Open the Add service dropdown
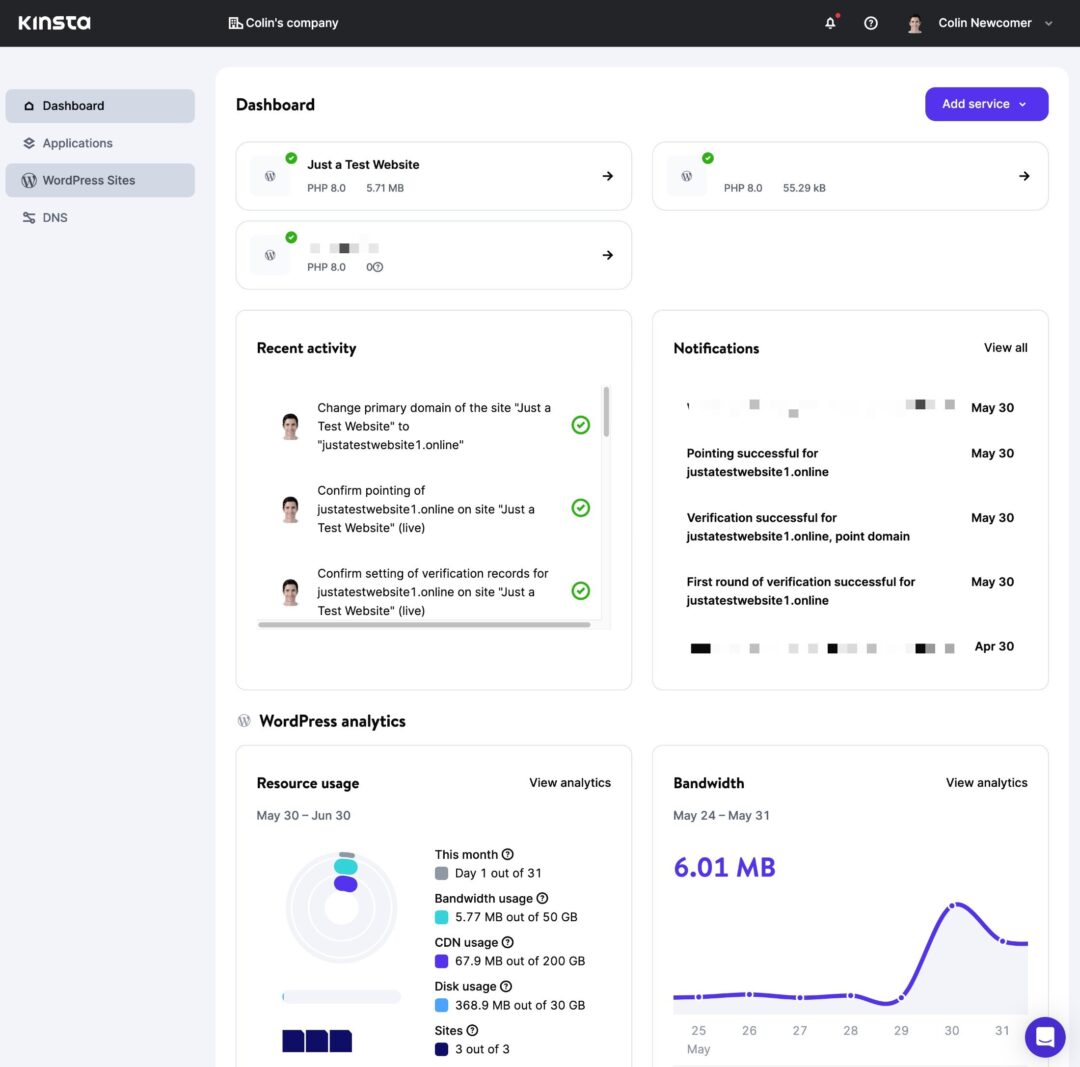This screenshot has height=1067, width=1080. (987, 103)
